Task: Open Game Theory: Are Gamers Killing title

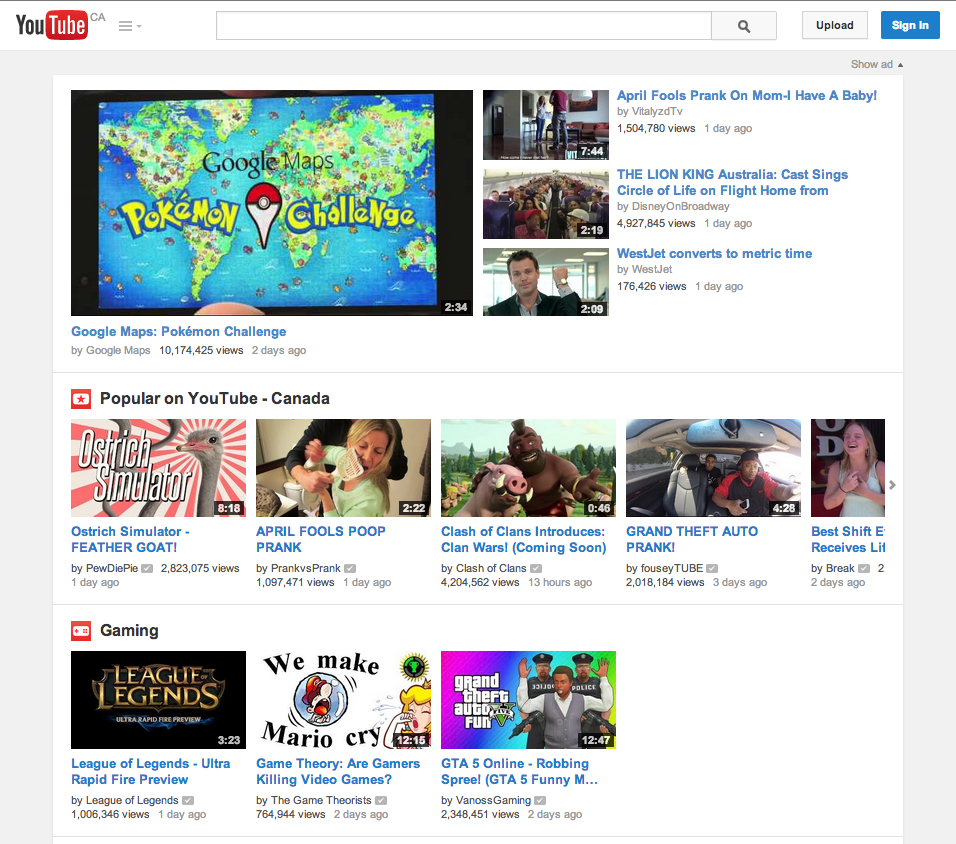Action: (338, 771)
